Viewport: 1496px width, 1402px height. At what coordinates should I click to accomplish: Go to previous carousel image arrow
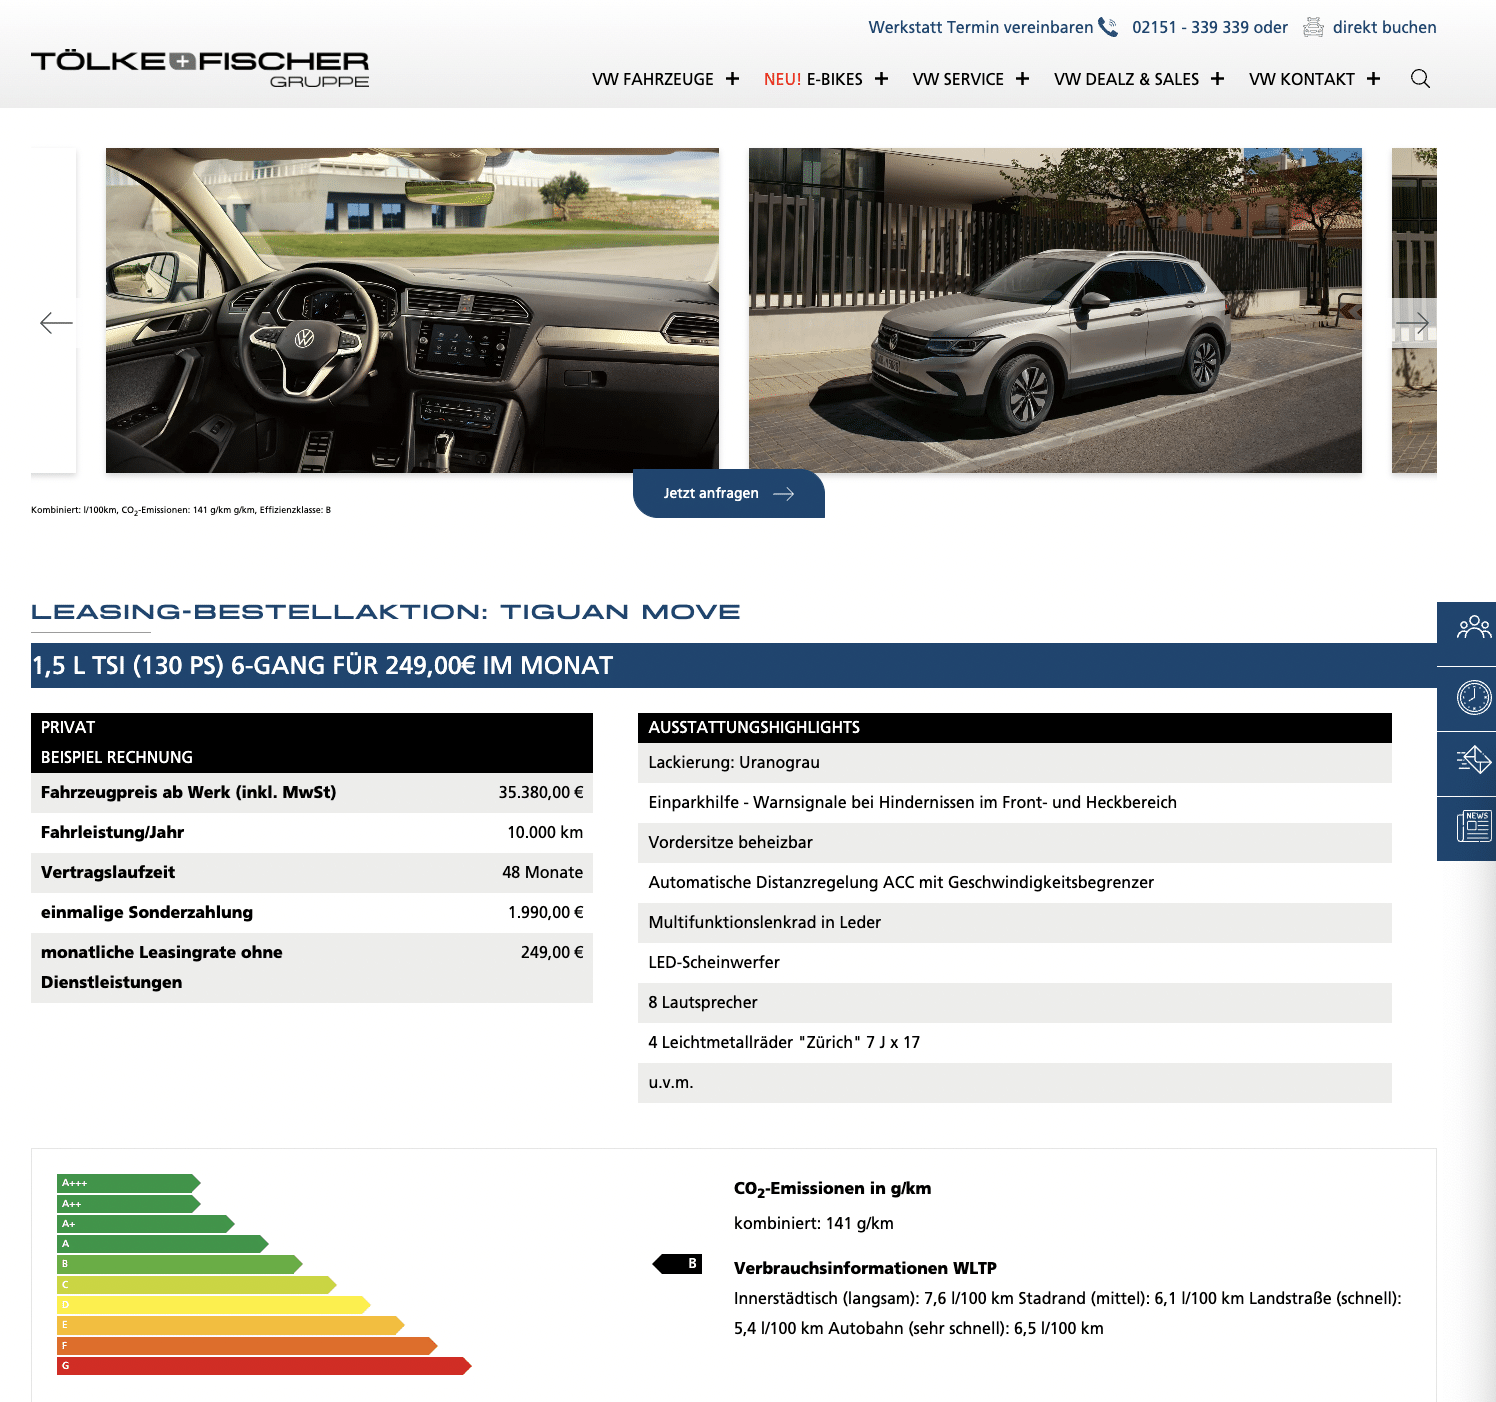point(56,322)
